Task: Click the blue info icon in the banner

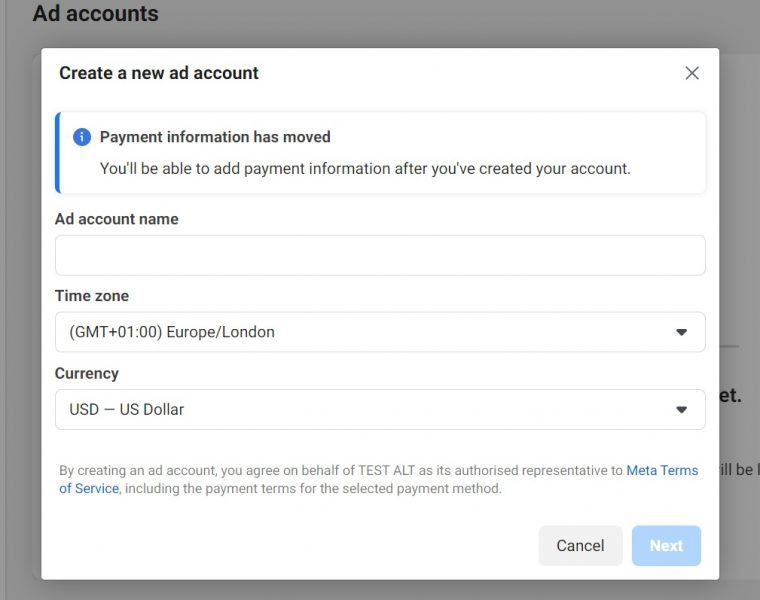Action: pyautogui.click(x=82, y=137)
